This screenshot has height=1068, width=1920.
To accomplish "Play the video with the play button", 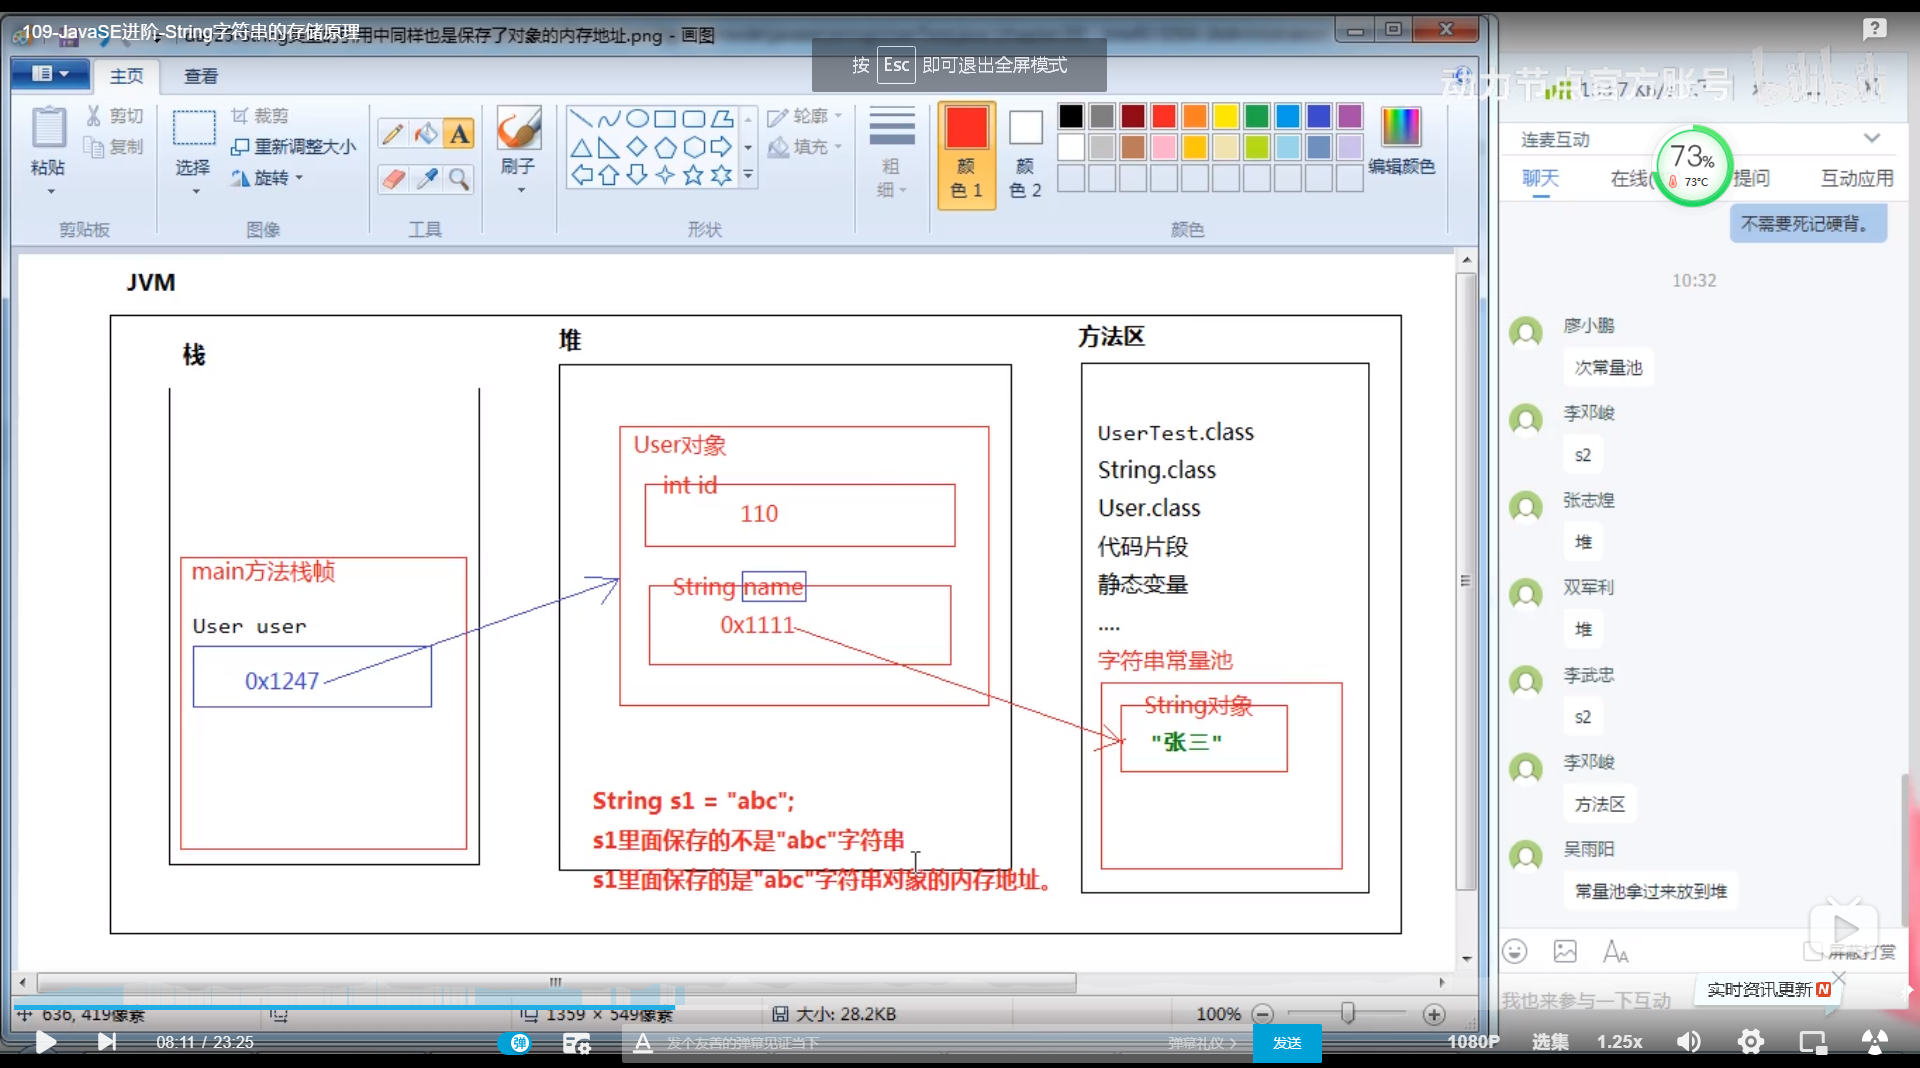I will click(x=45, y=1042).
